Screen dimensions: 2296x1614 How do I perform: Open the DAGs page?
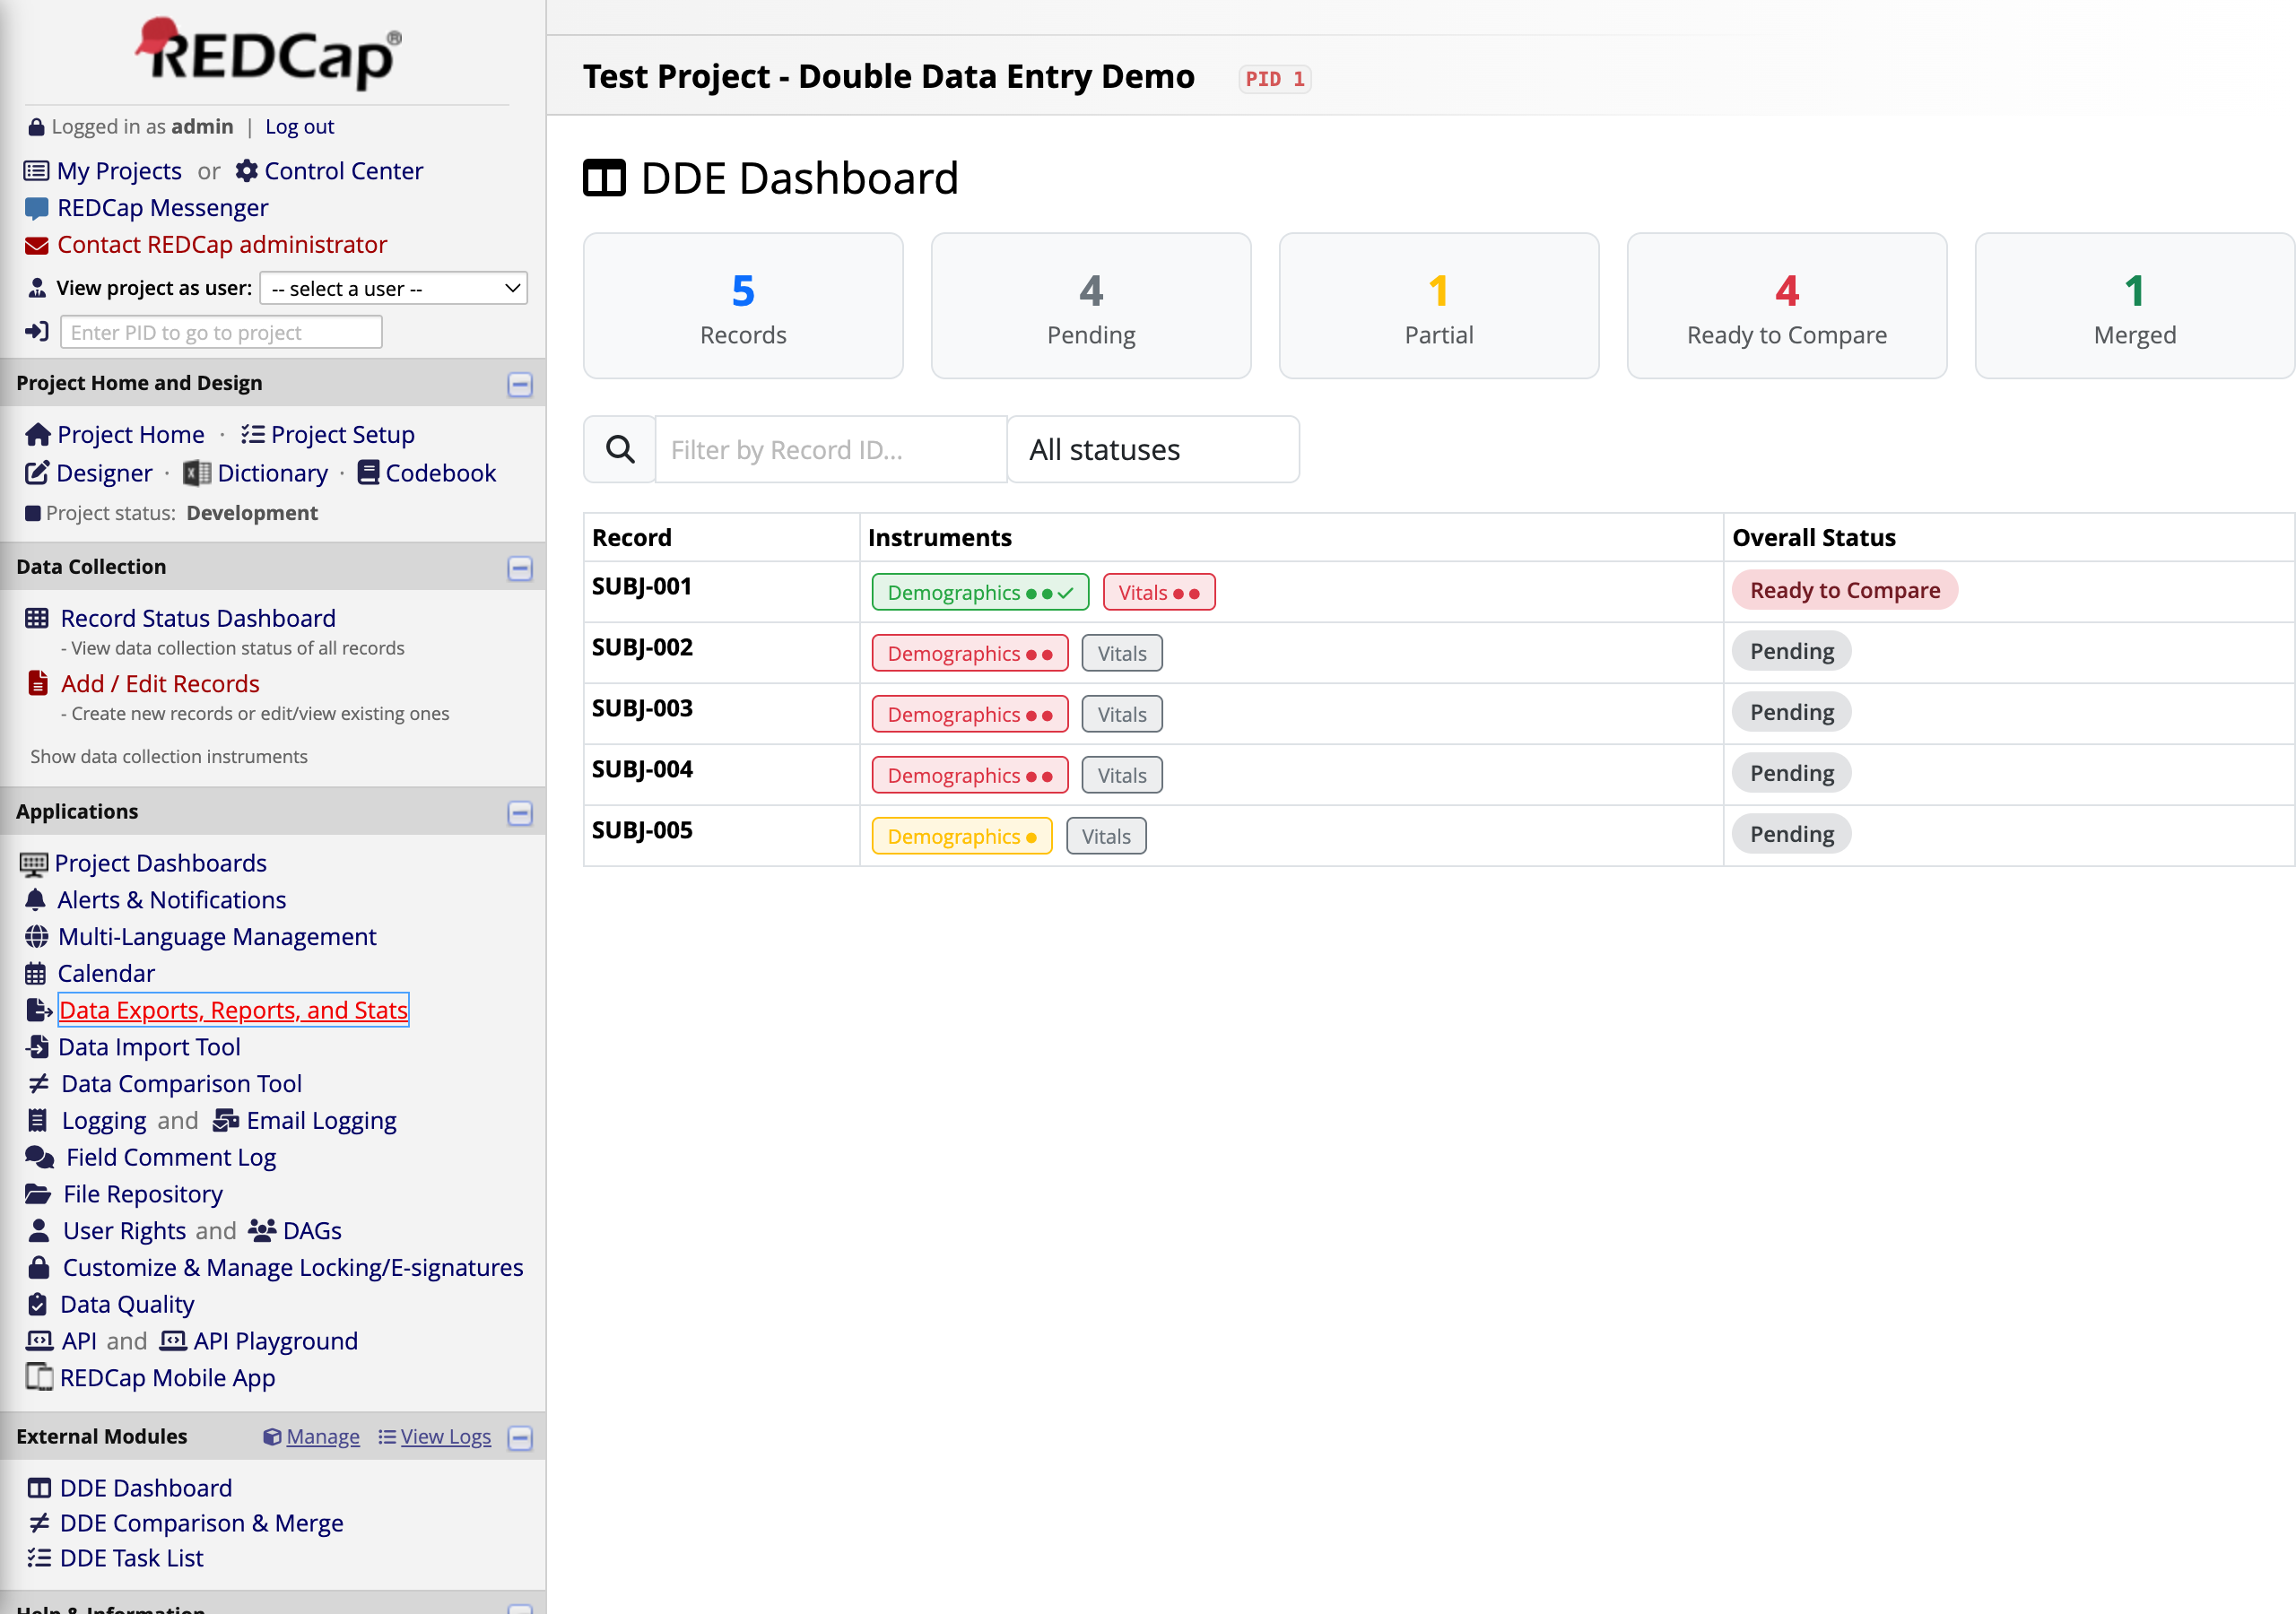pyautogui.click(x=312, y=1230)
